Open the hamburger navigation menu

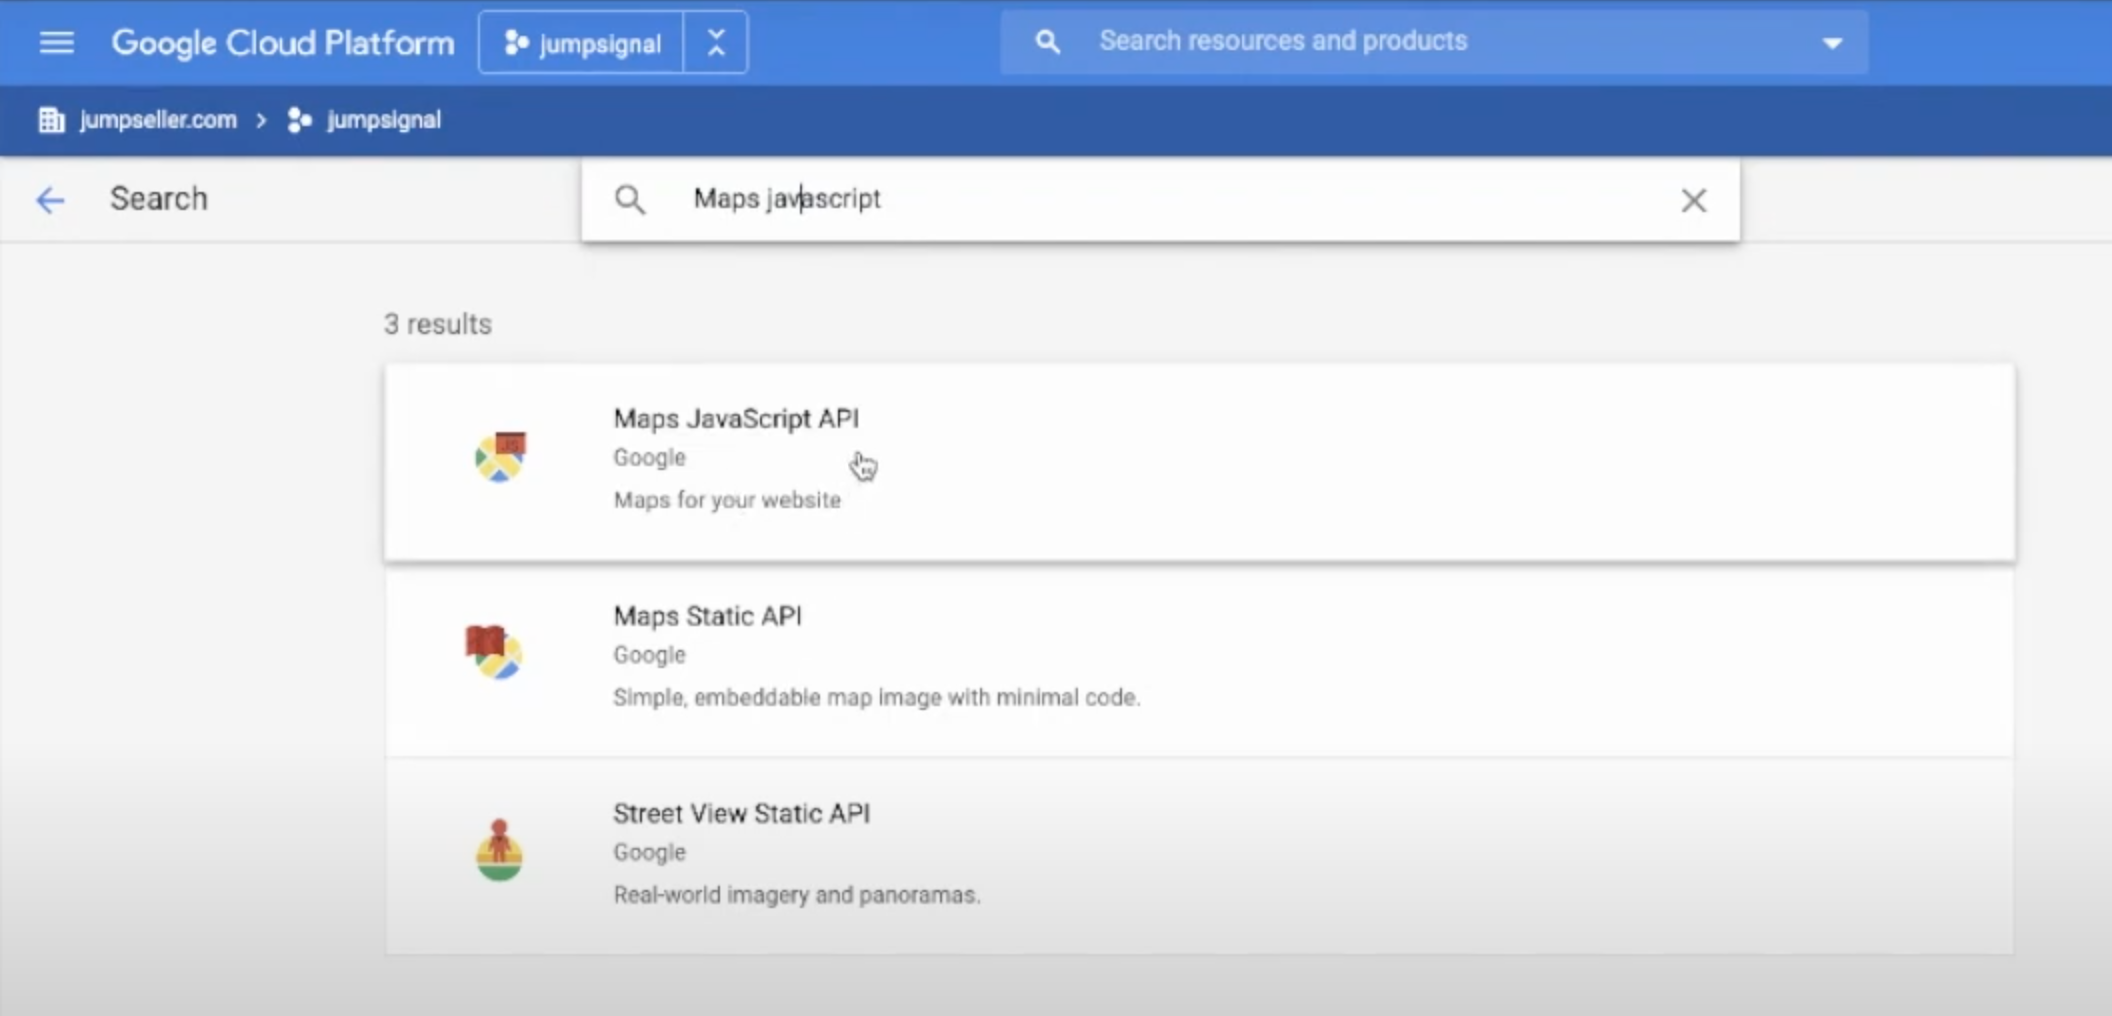[x=56, y=42]
